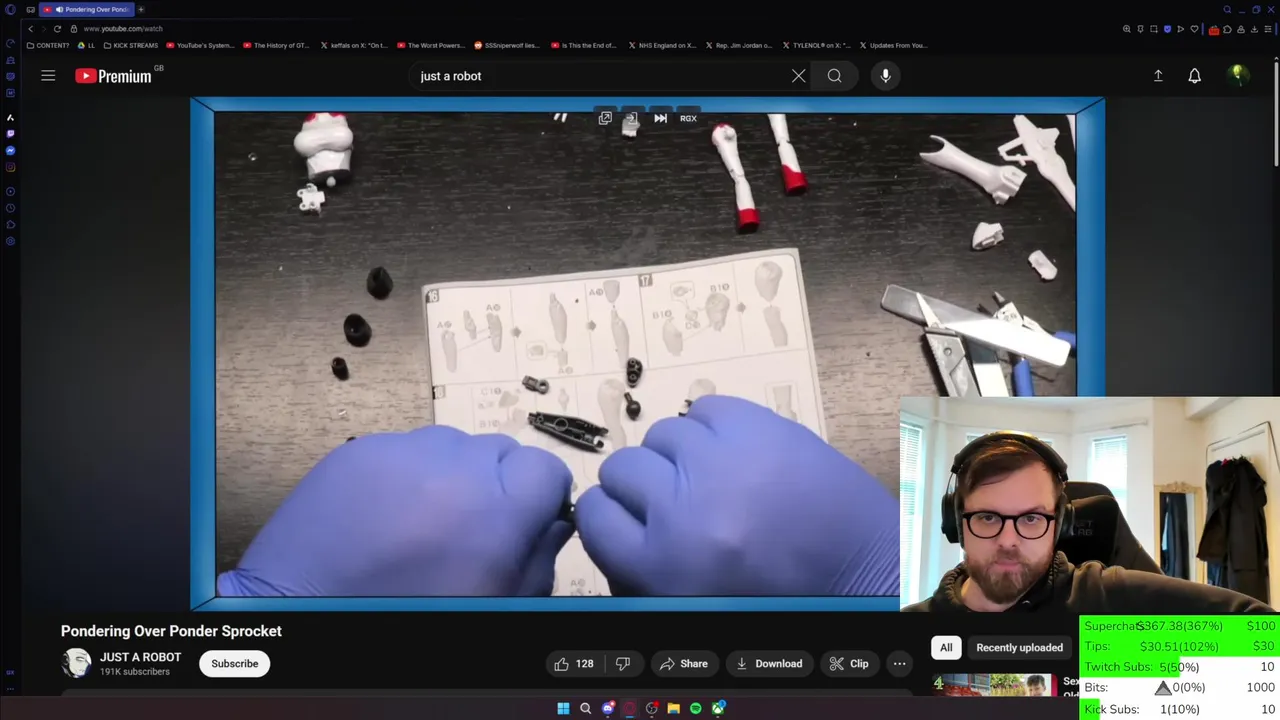This screenshot has width=1280, height=720.
Task: Click the browser toolbar zoom magnifier icon
Action: (1127, 29)
